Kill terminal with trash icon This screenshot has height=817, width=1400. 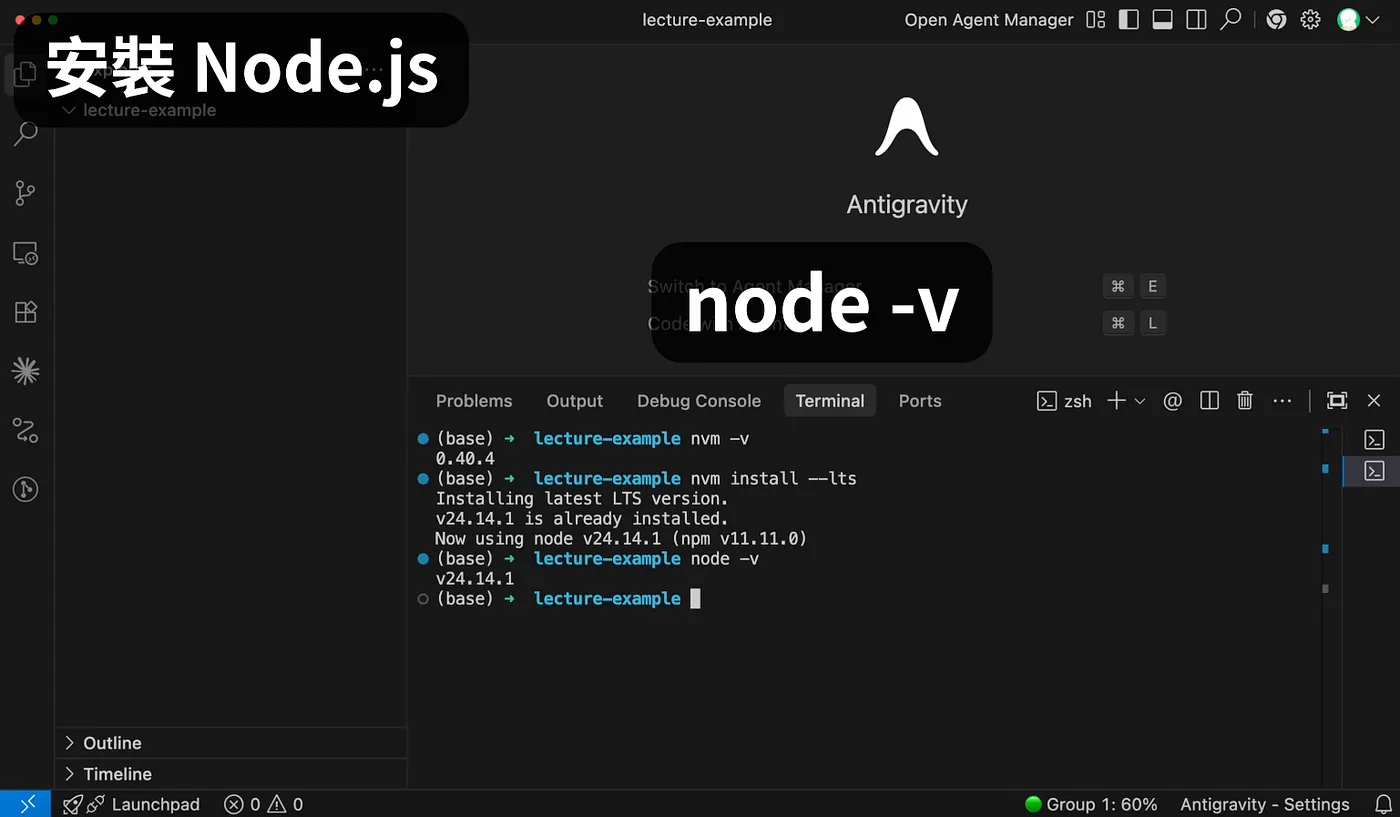pyautogui.click(x=1245, y=401)
